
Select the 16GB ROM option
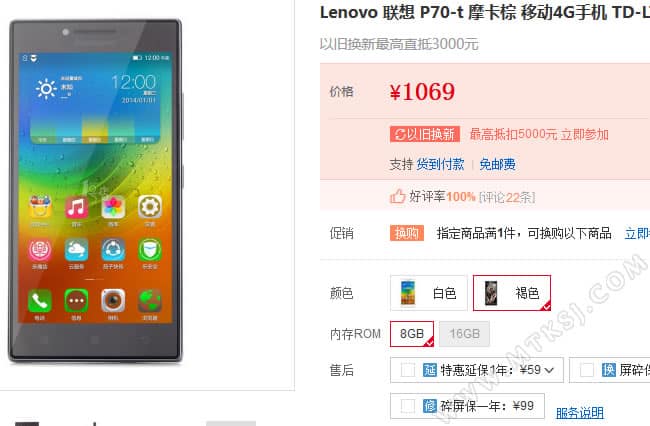[x=465, y=334]
